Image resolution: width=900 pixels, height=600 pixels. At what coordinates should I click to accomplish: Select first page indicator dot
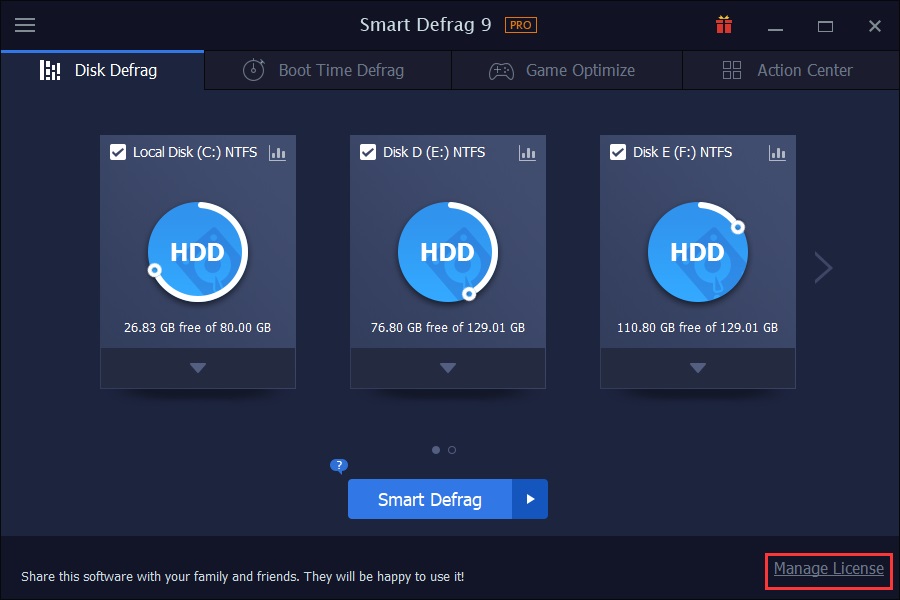pyautogui.click(x=436, y=450)
